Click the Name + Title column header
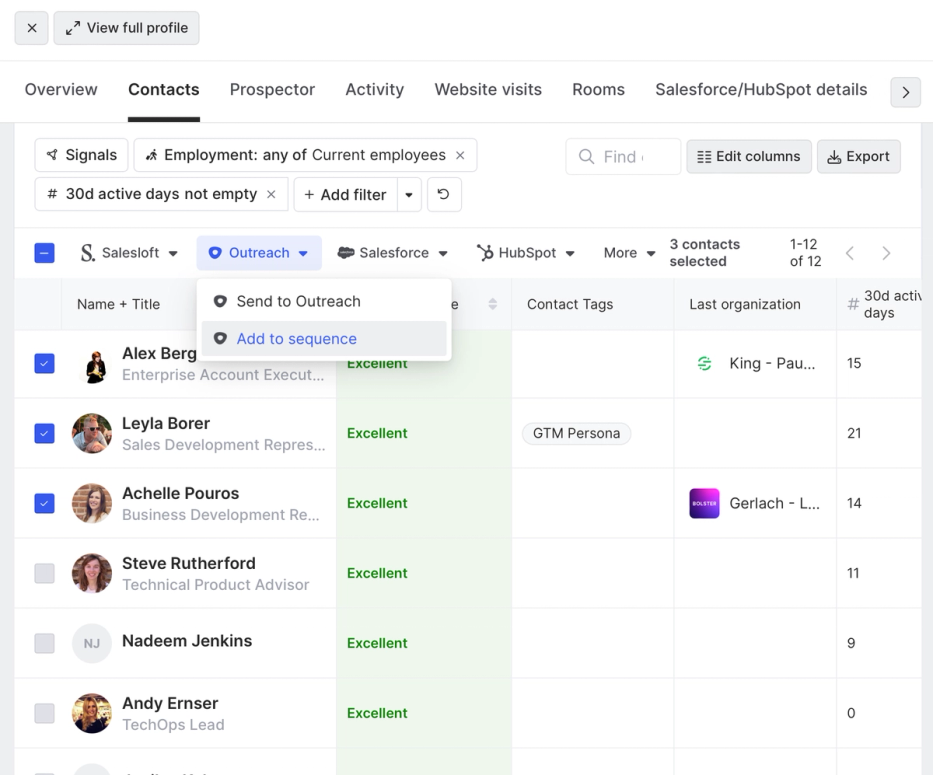Screen dimensions: 933x775 (118, 304)
